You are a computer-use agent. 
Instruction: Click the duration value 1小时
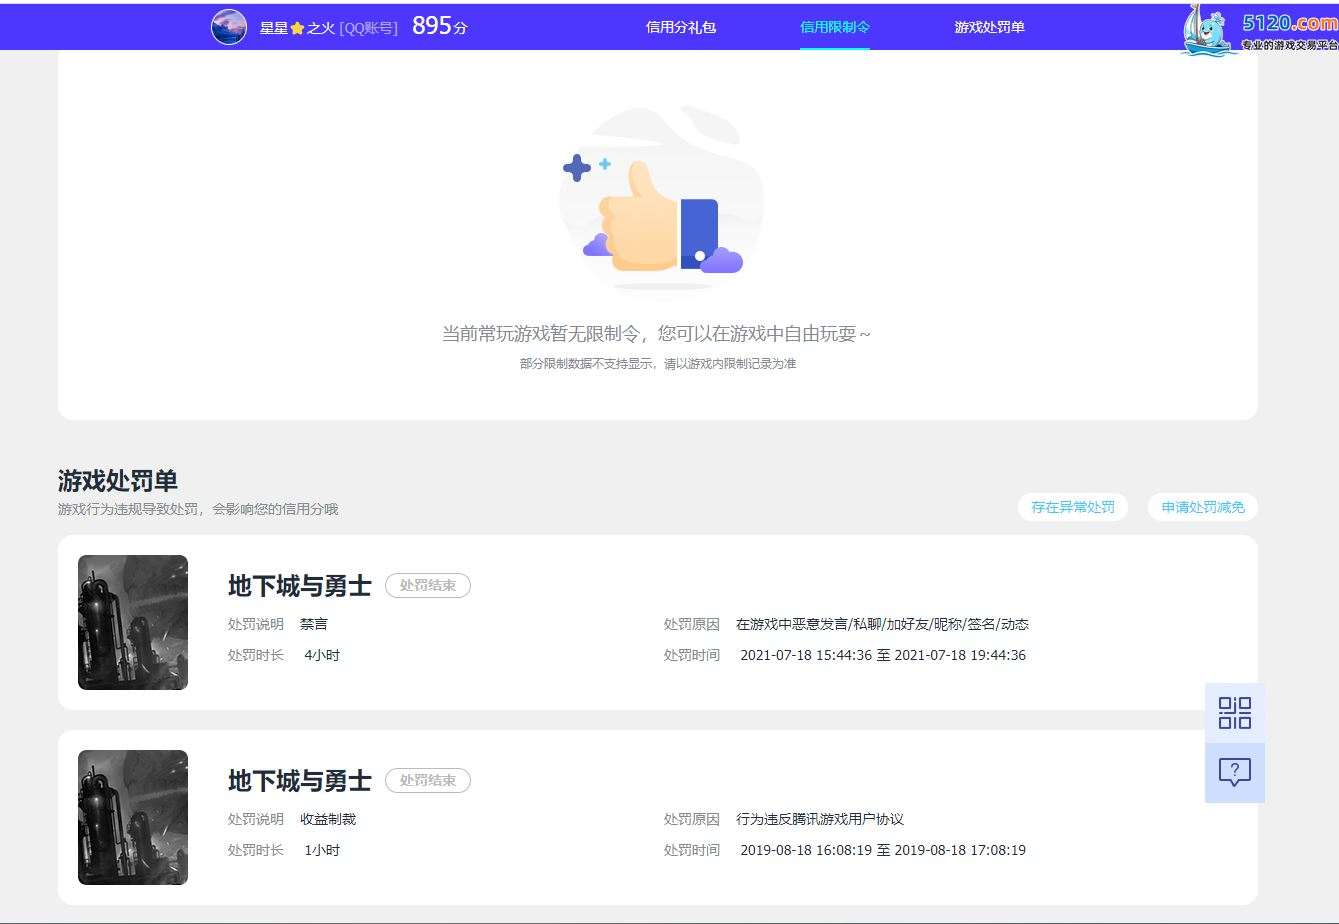(x=322, y=850)
